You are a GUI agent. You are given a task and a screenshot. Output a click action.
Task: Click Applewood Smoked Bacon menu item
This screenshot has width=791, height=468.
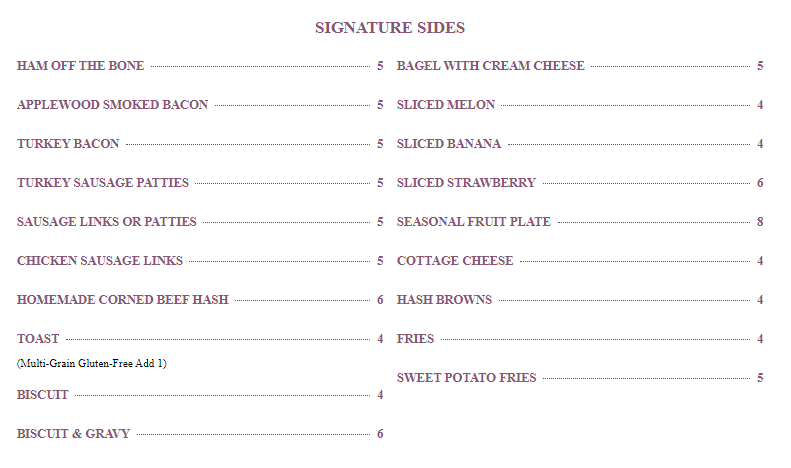(113, 105)
